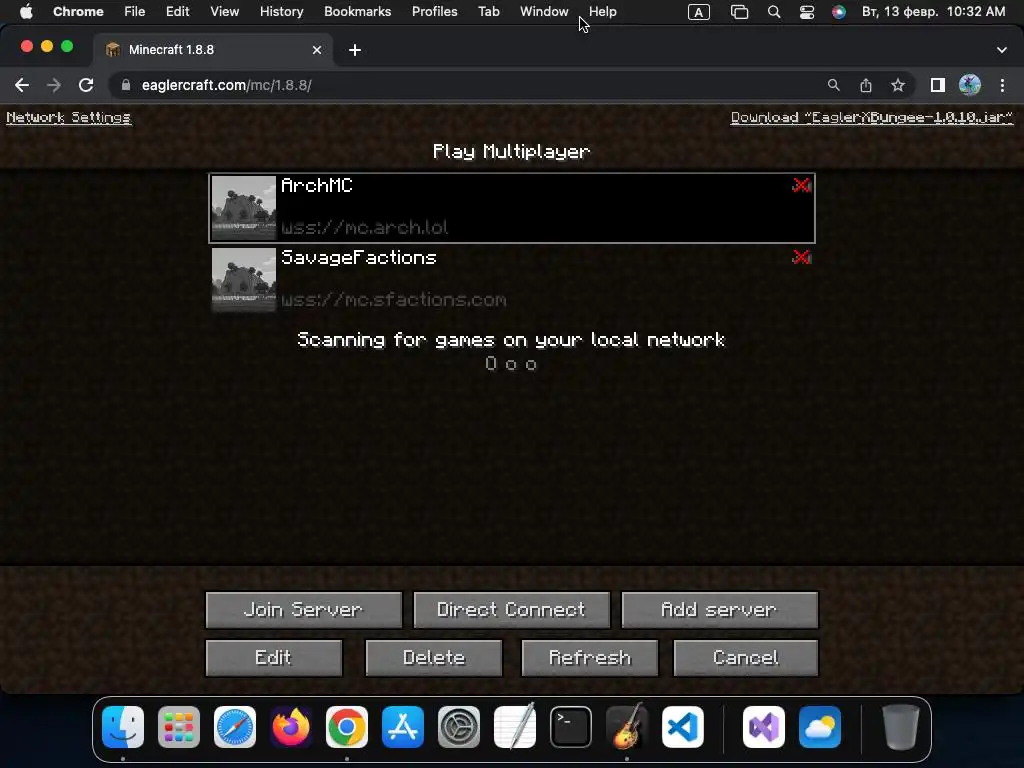
Task: Reload the Eaglercraft page
Action: tap(86, 85)
